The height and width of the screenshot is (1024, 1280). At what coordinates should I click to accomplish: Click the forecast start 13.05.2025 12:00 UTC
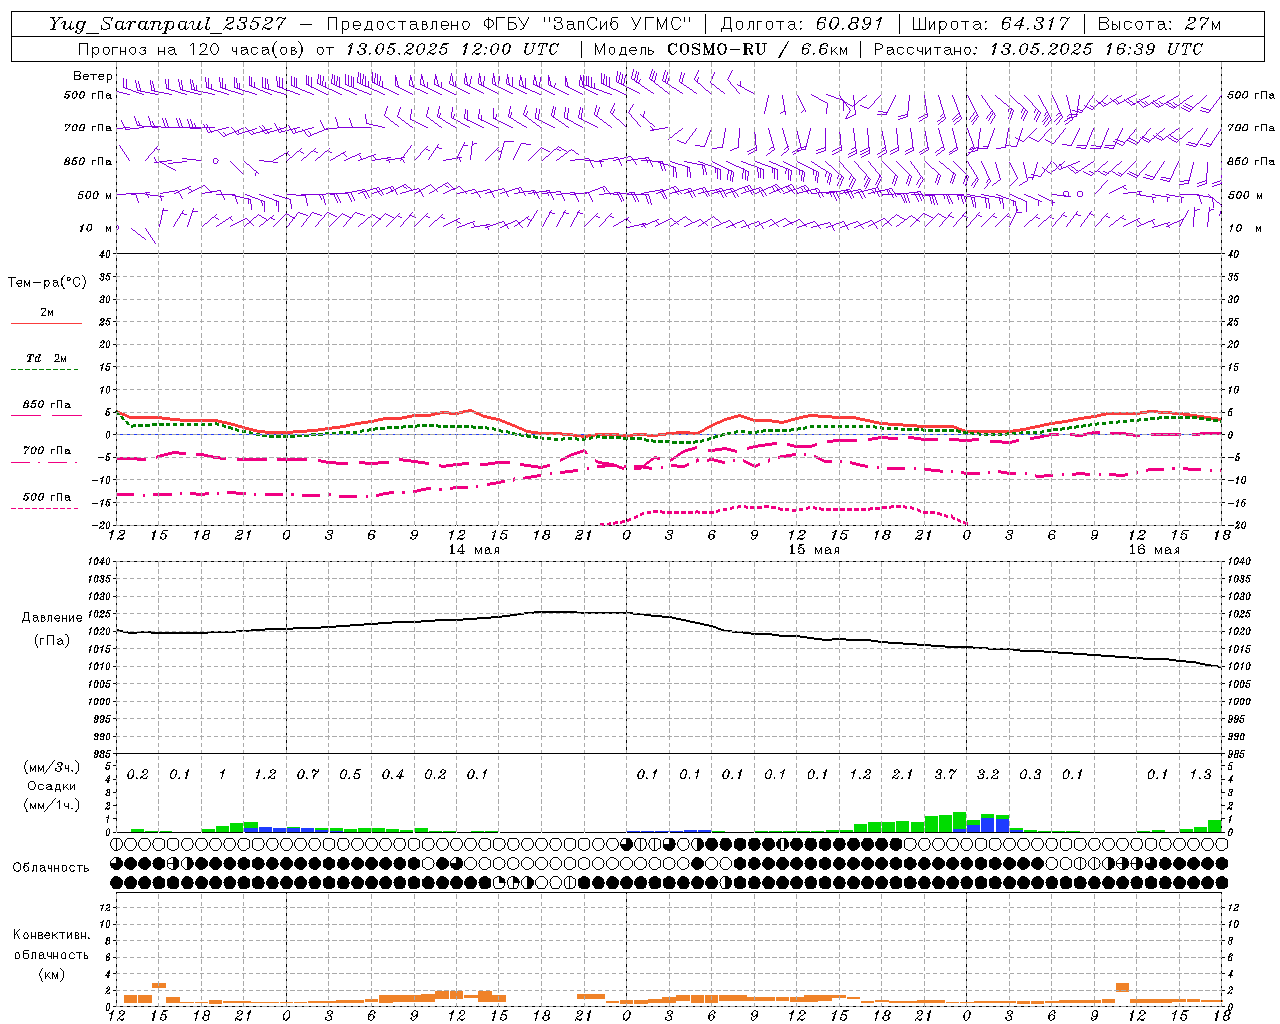point(452,49)
